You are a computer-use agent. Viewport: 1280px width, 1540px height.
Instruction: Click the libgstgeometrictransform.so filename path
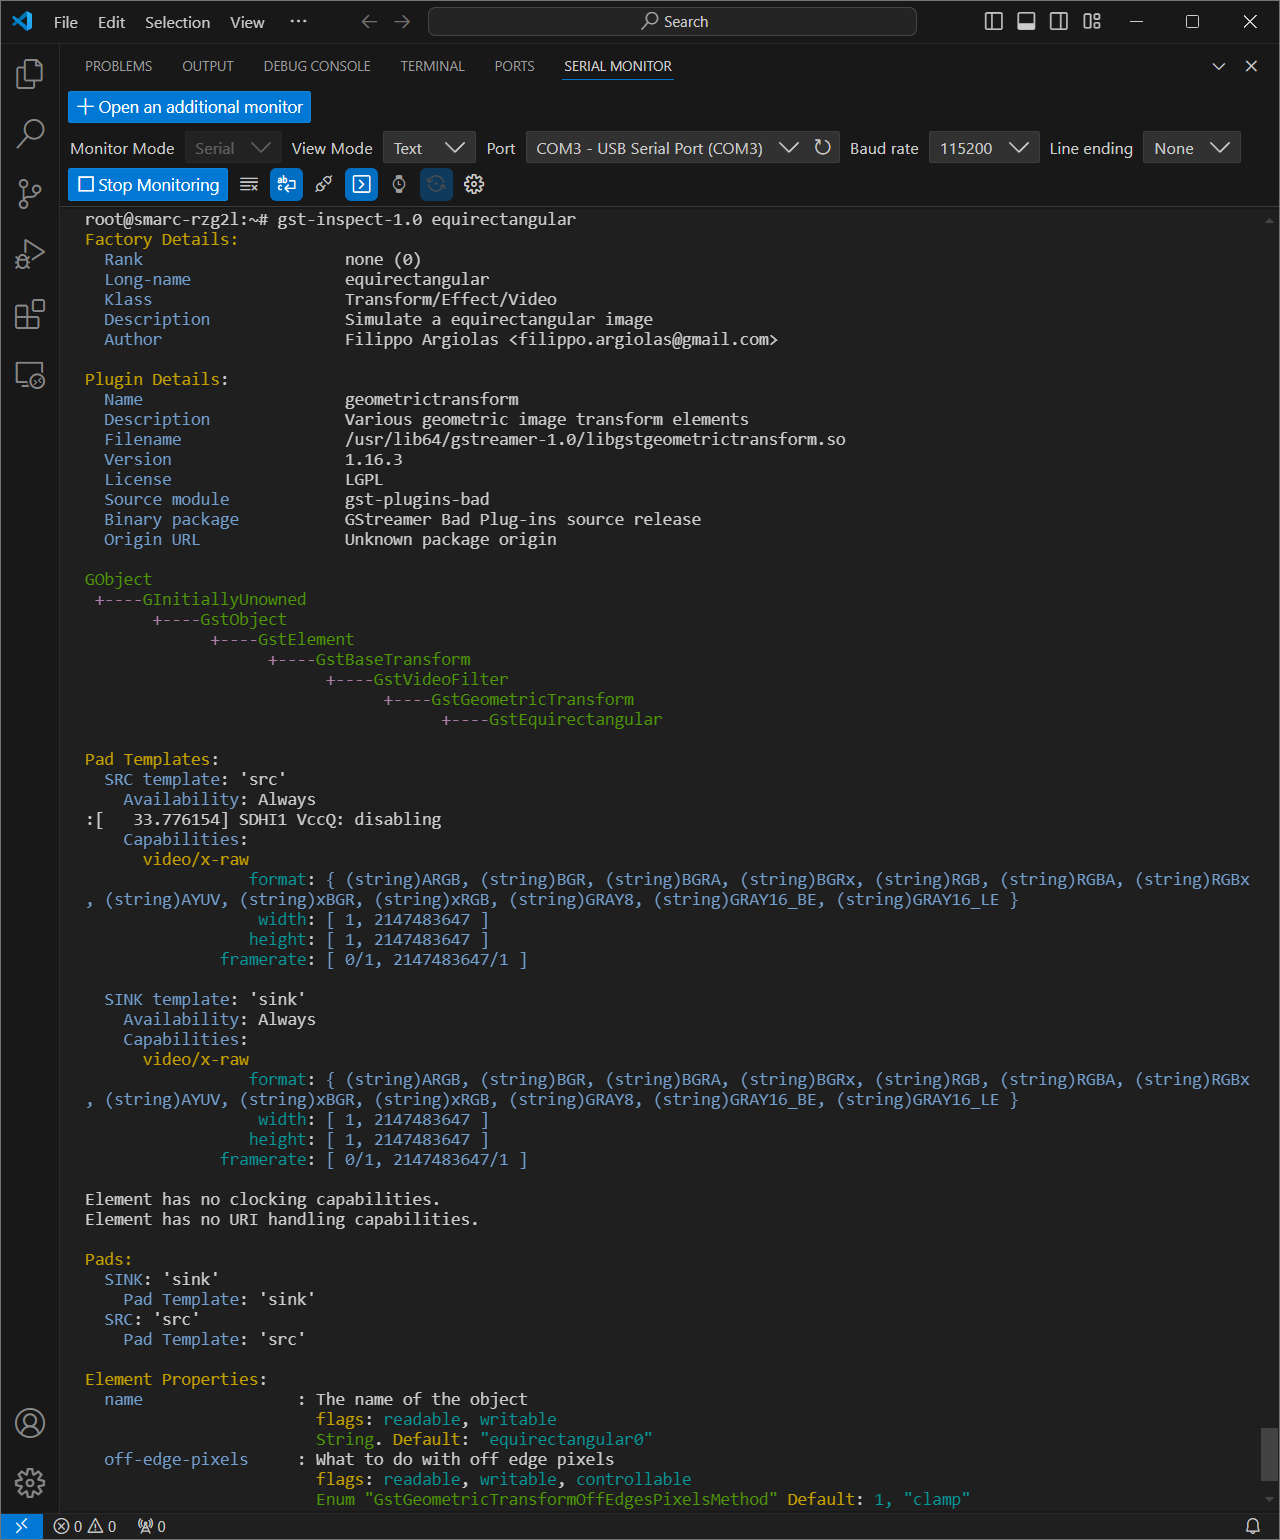(x=595, y=439)
